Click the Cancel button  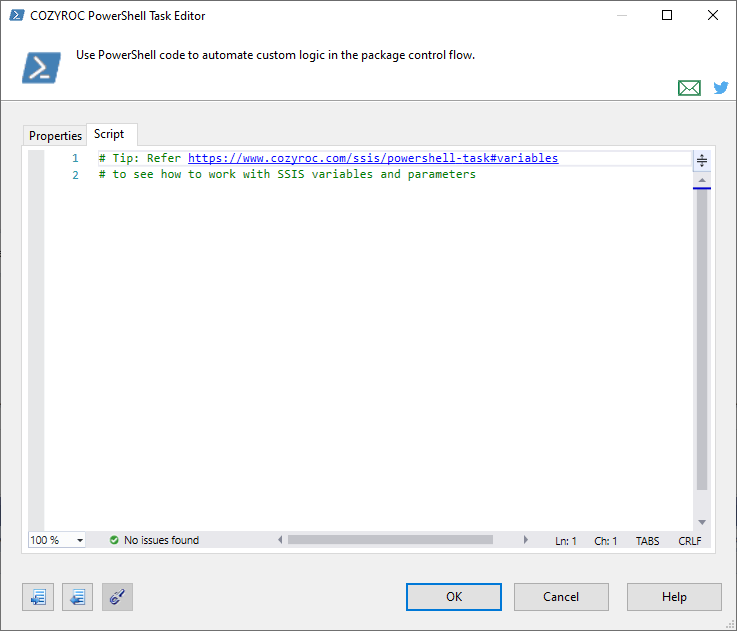[561, 597]
